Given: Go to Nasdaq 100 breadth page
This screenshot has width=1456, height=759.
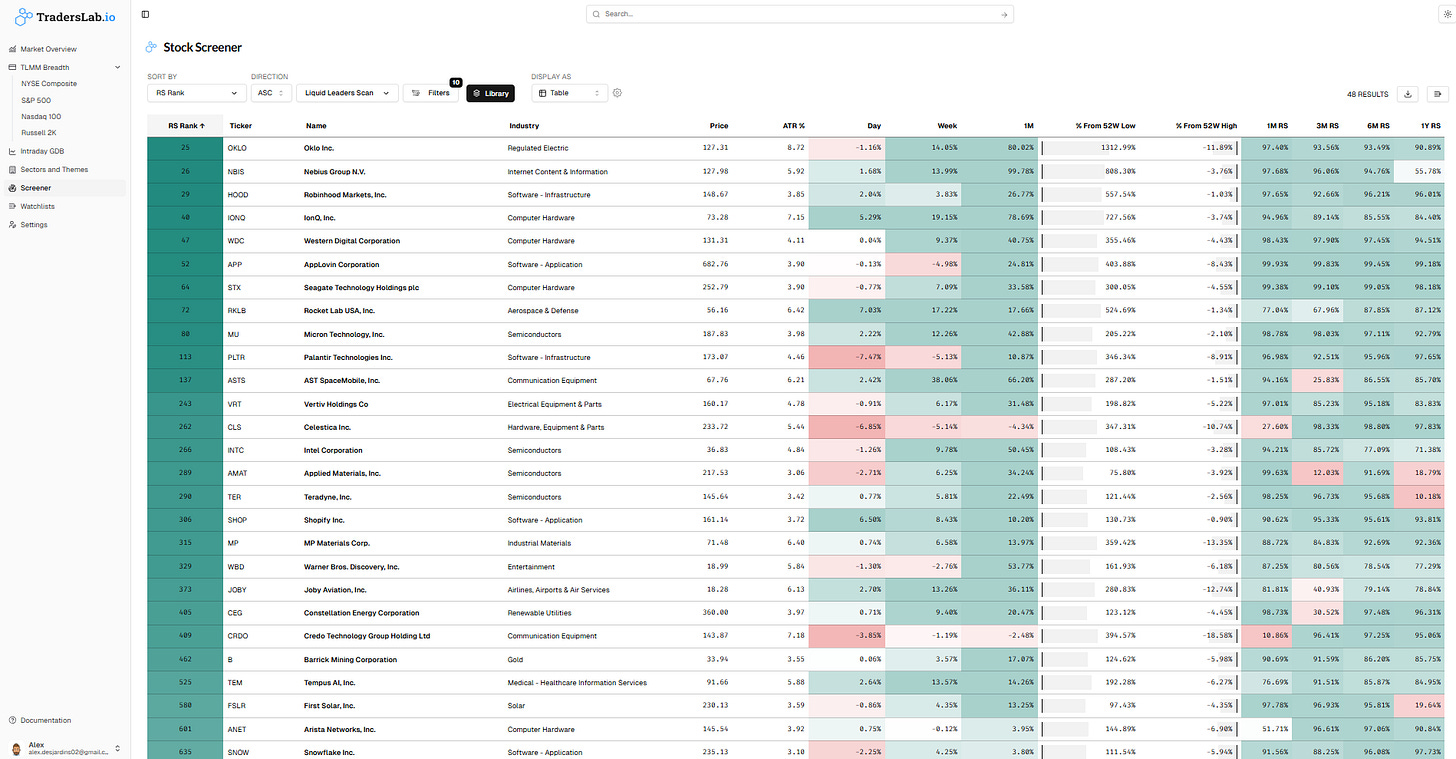Looking at the screenshot, I should 41,116.
